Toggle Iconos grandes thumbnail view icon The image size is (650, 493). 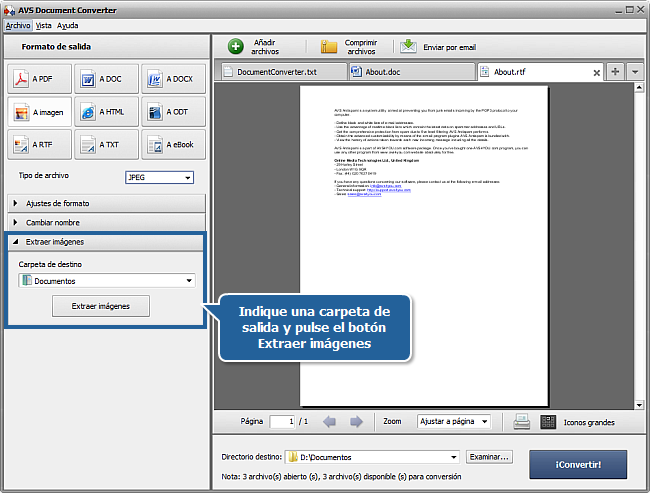pyautogui.click(x=548, y=422)
